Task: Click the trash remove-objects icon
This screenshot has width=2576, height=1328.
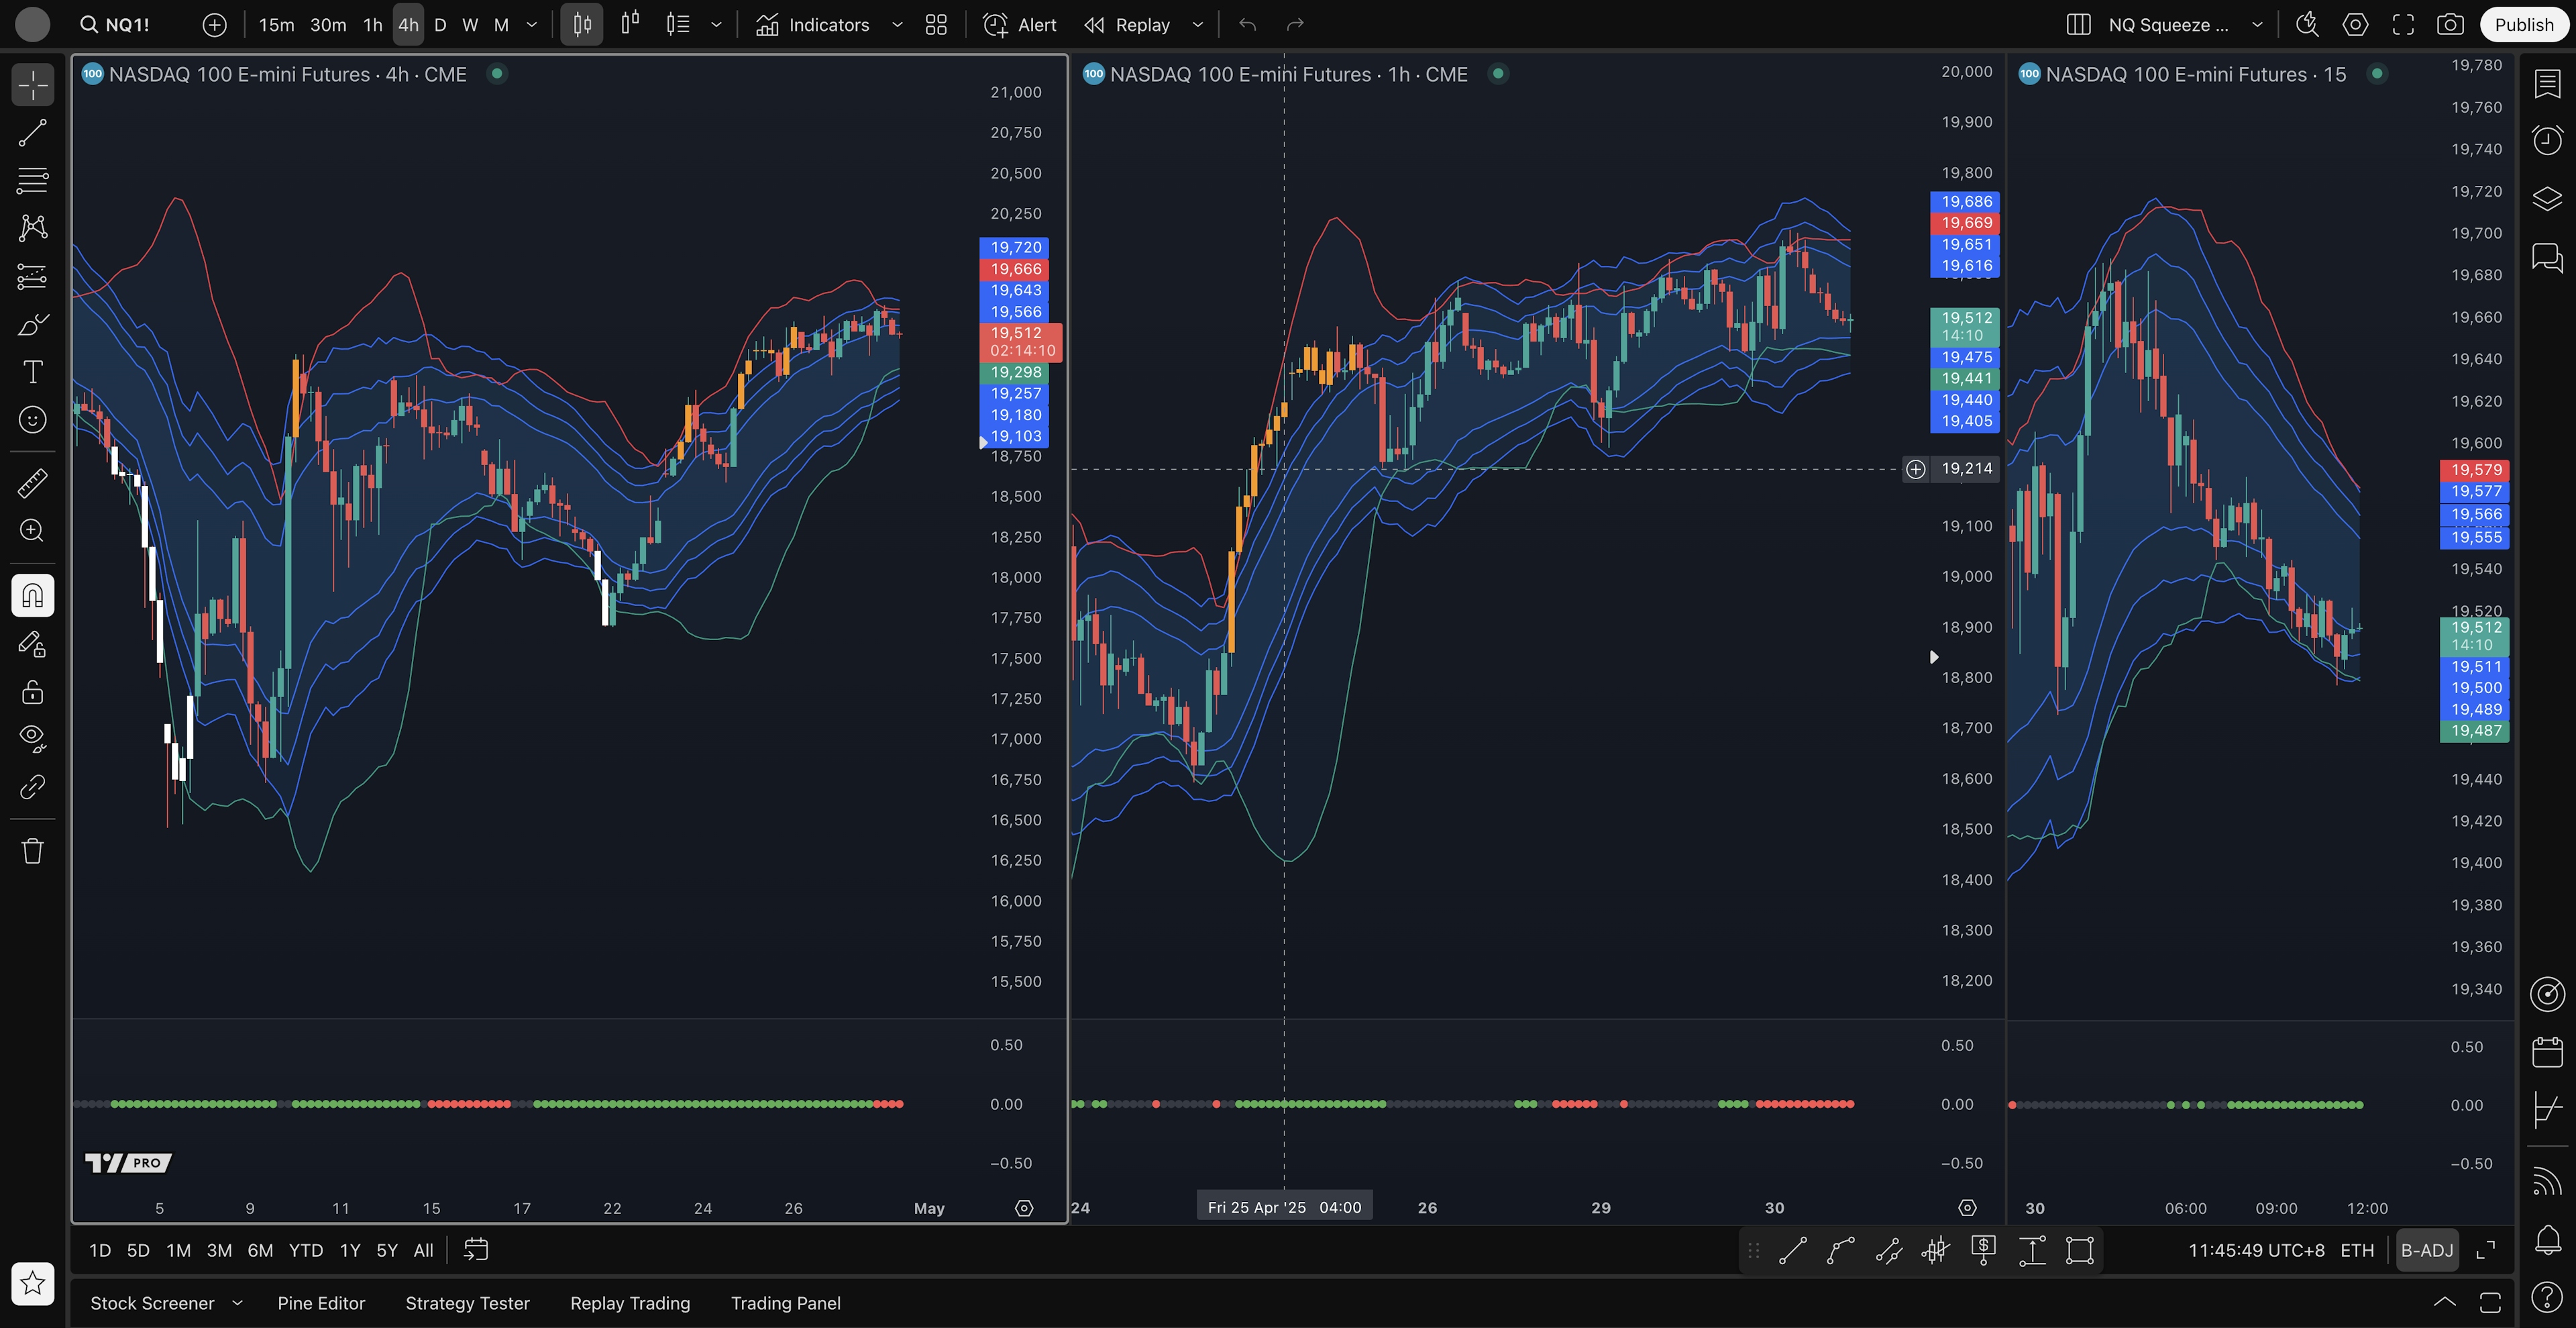Action: (32, 851)
